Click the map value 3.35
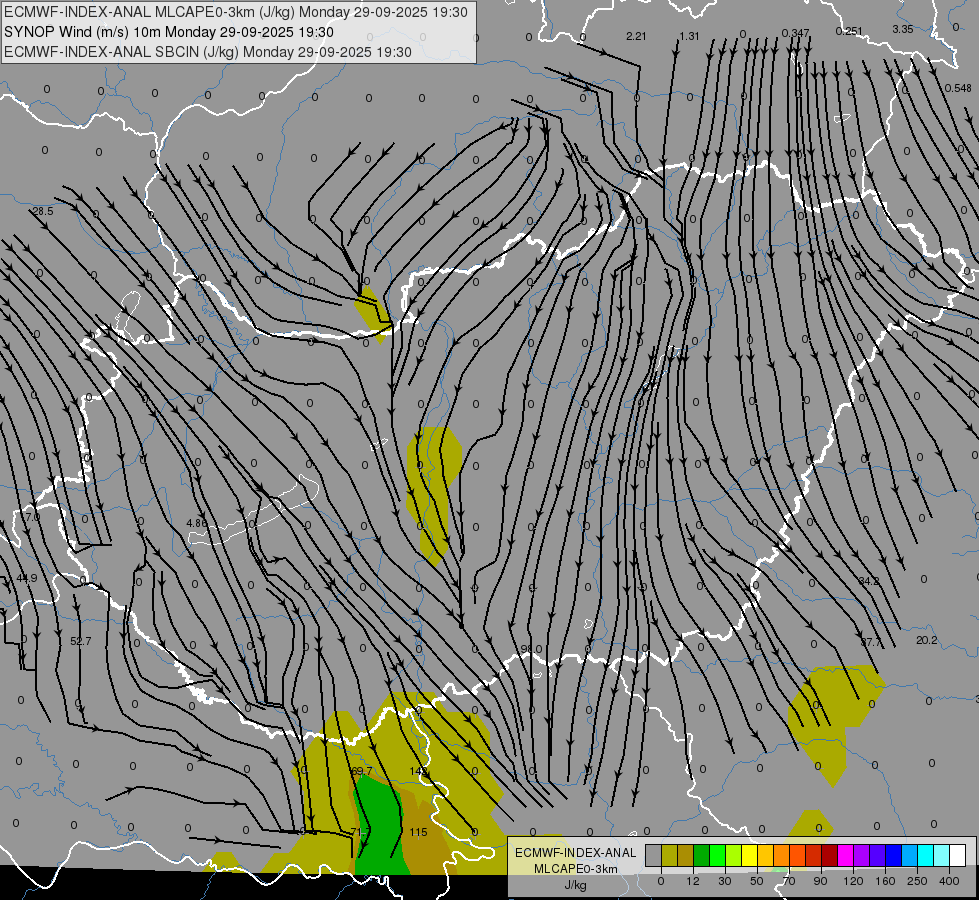Image resolution: width=979 pixels, height=900 pixels. pos(903,29)
